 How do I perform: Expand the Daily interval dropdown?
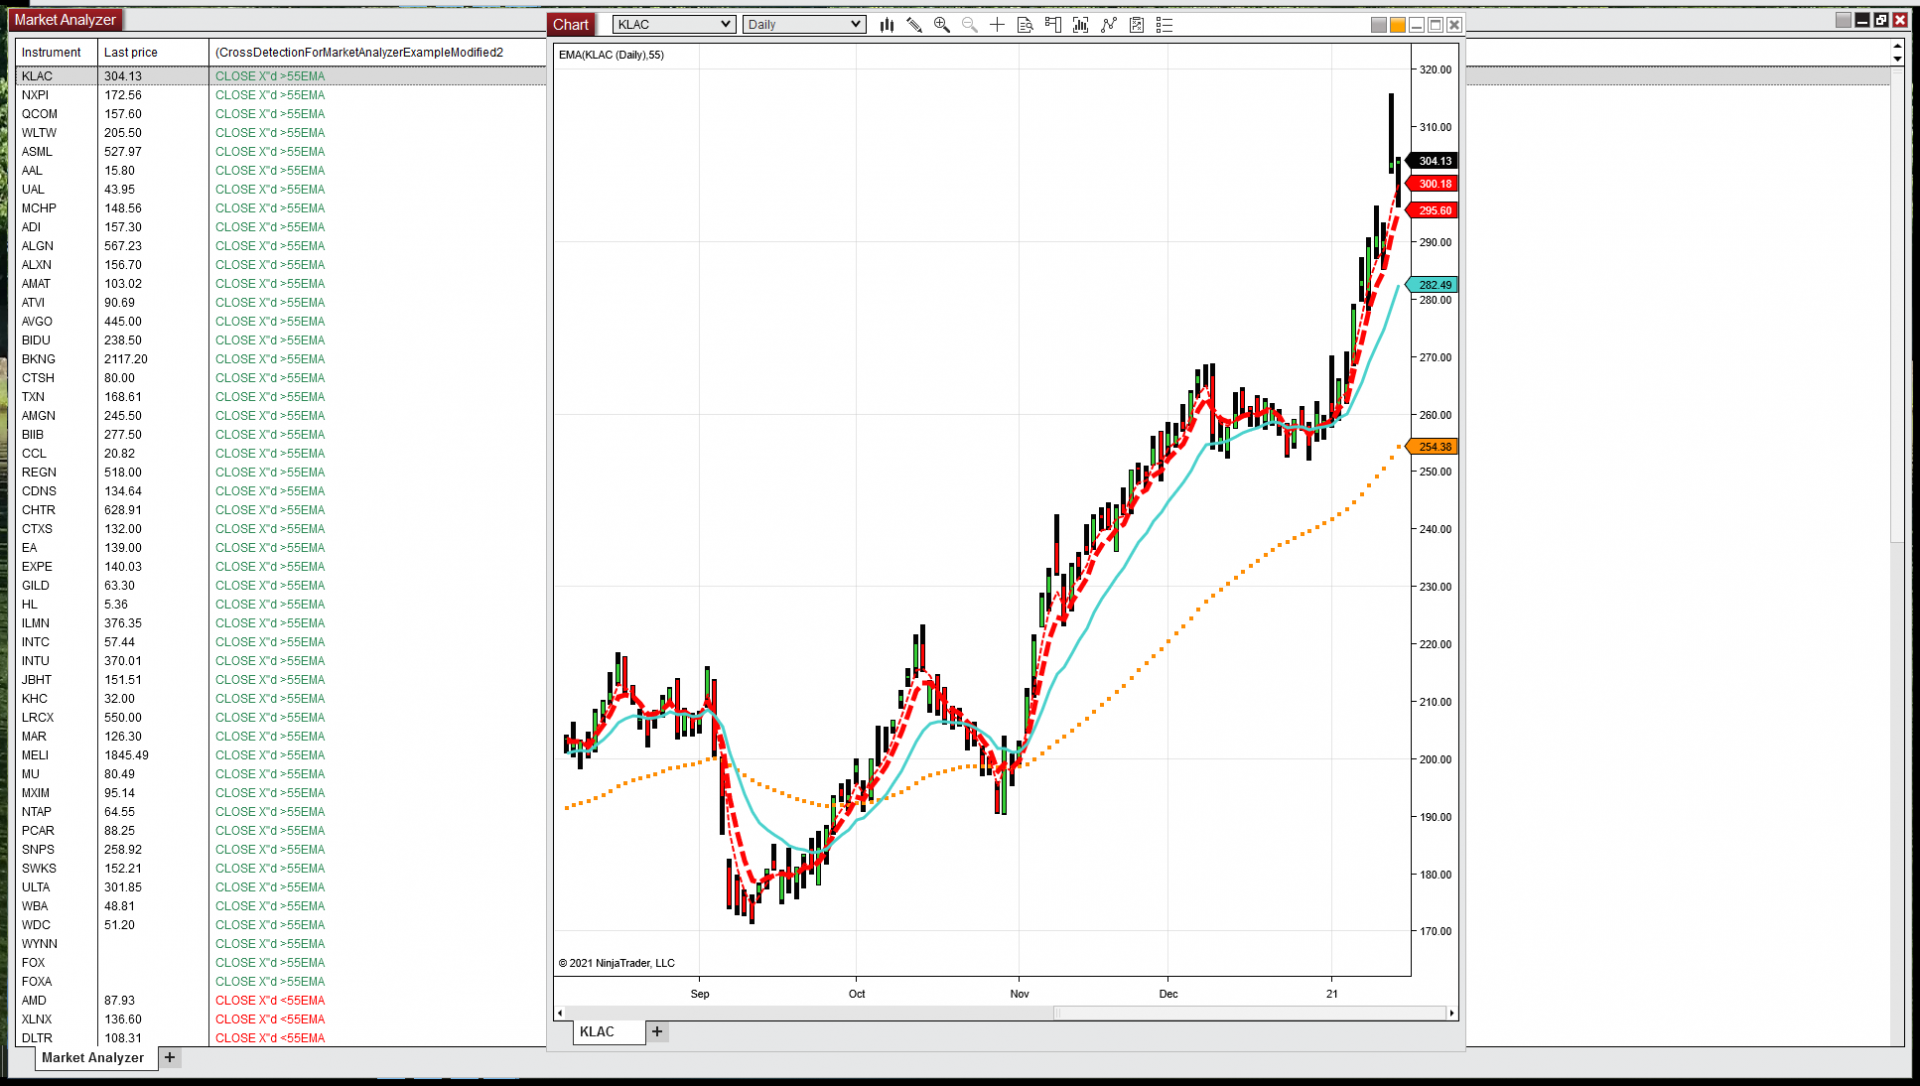coord(855,25)
